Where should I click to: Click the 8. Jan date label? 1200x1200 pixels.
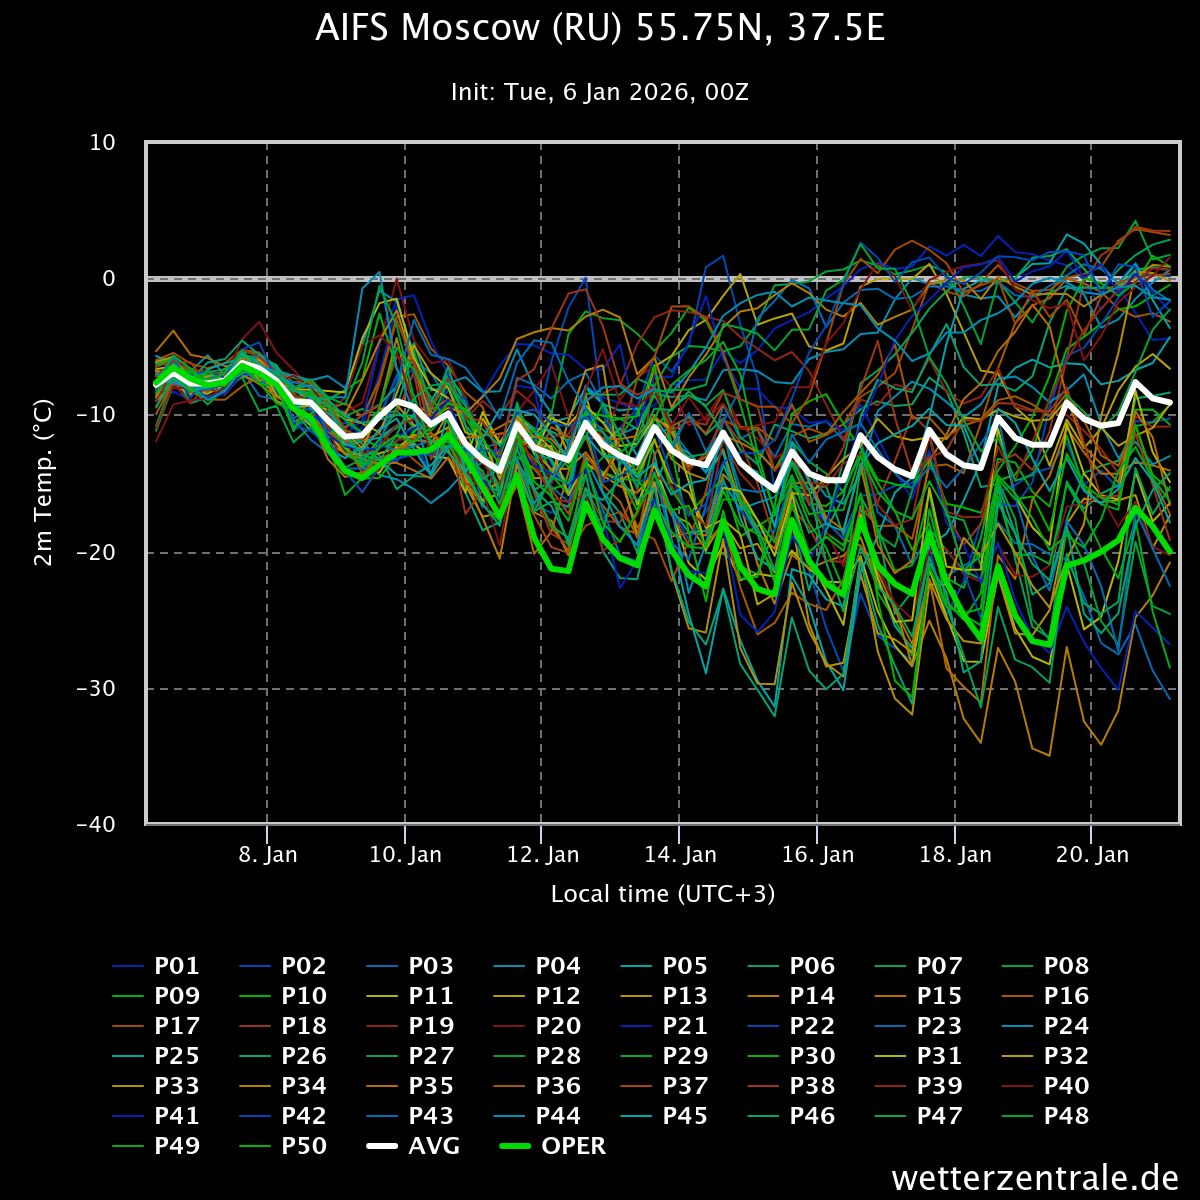click(x=268, y=855)
